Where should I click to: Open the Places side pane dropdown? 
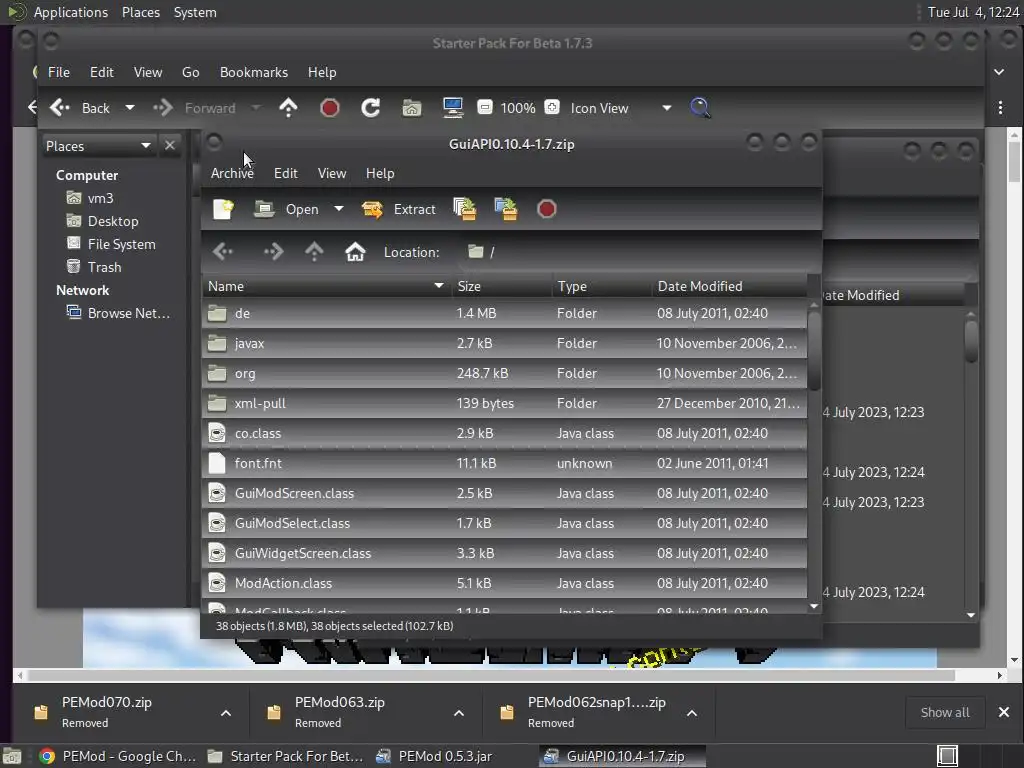[98, 146]
